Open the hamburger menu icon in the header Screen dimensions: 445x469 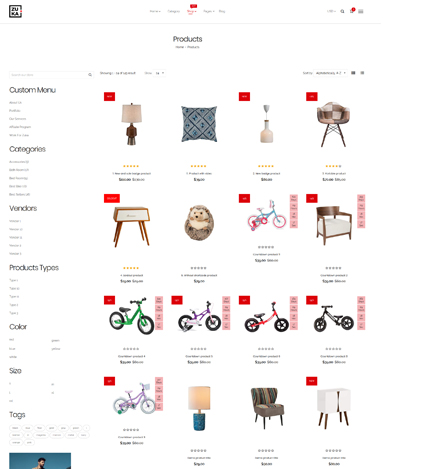pyautogui.click(x=361, y=11)
